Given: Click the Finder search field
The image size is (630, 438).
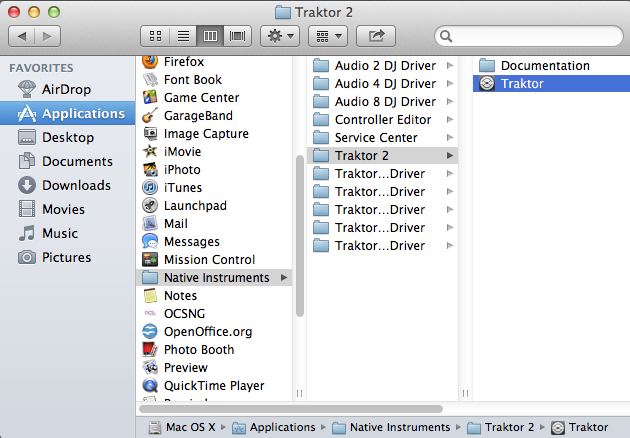Looking at the screenshot, I should [x=528, y=36].
